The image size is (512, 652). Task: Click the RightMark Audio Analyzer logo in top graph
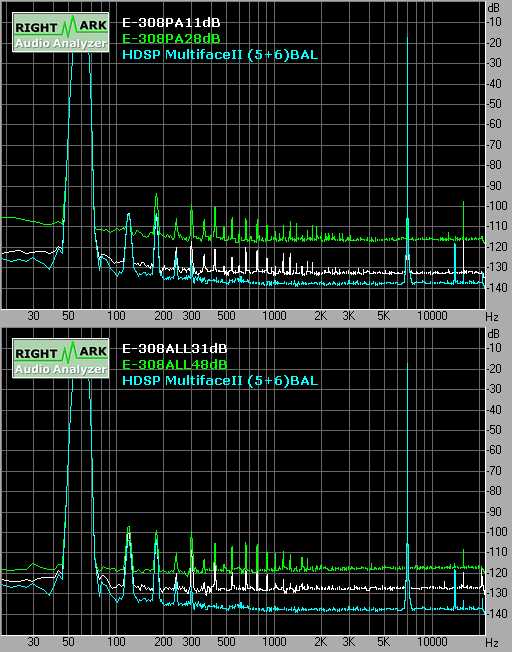pos(61,32)
